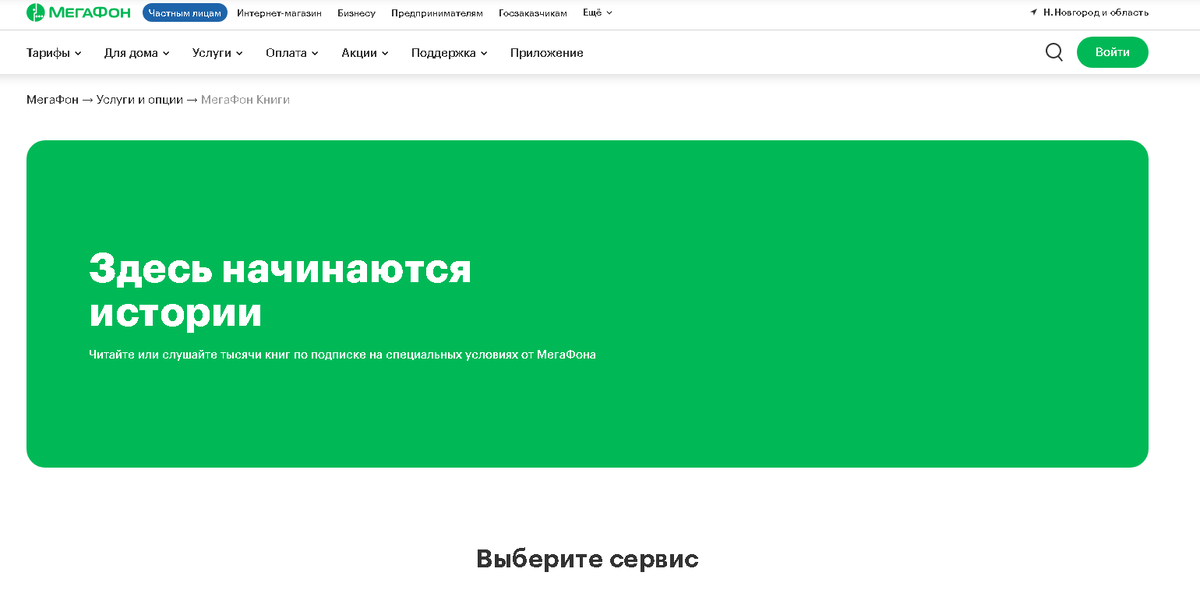Click the МегаФон Книги breadcrumb text
1200x597 pixels.
tap(245, 100)
